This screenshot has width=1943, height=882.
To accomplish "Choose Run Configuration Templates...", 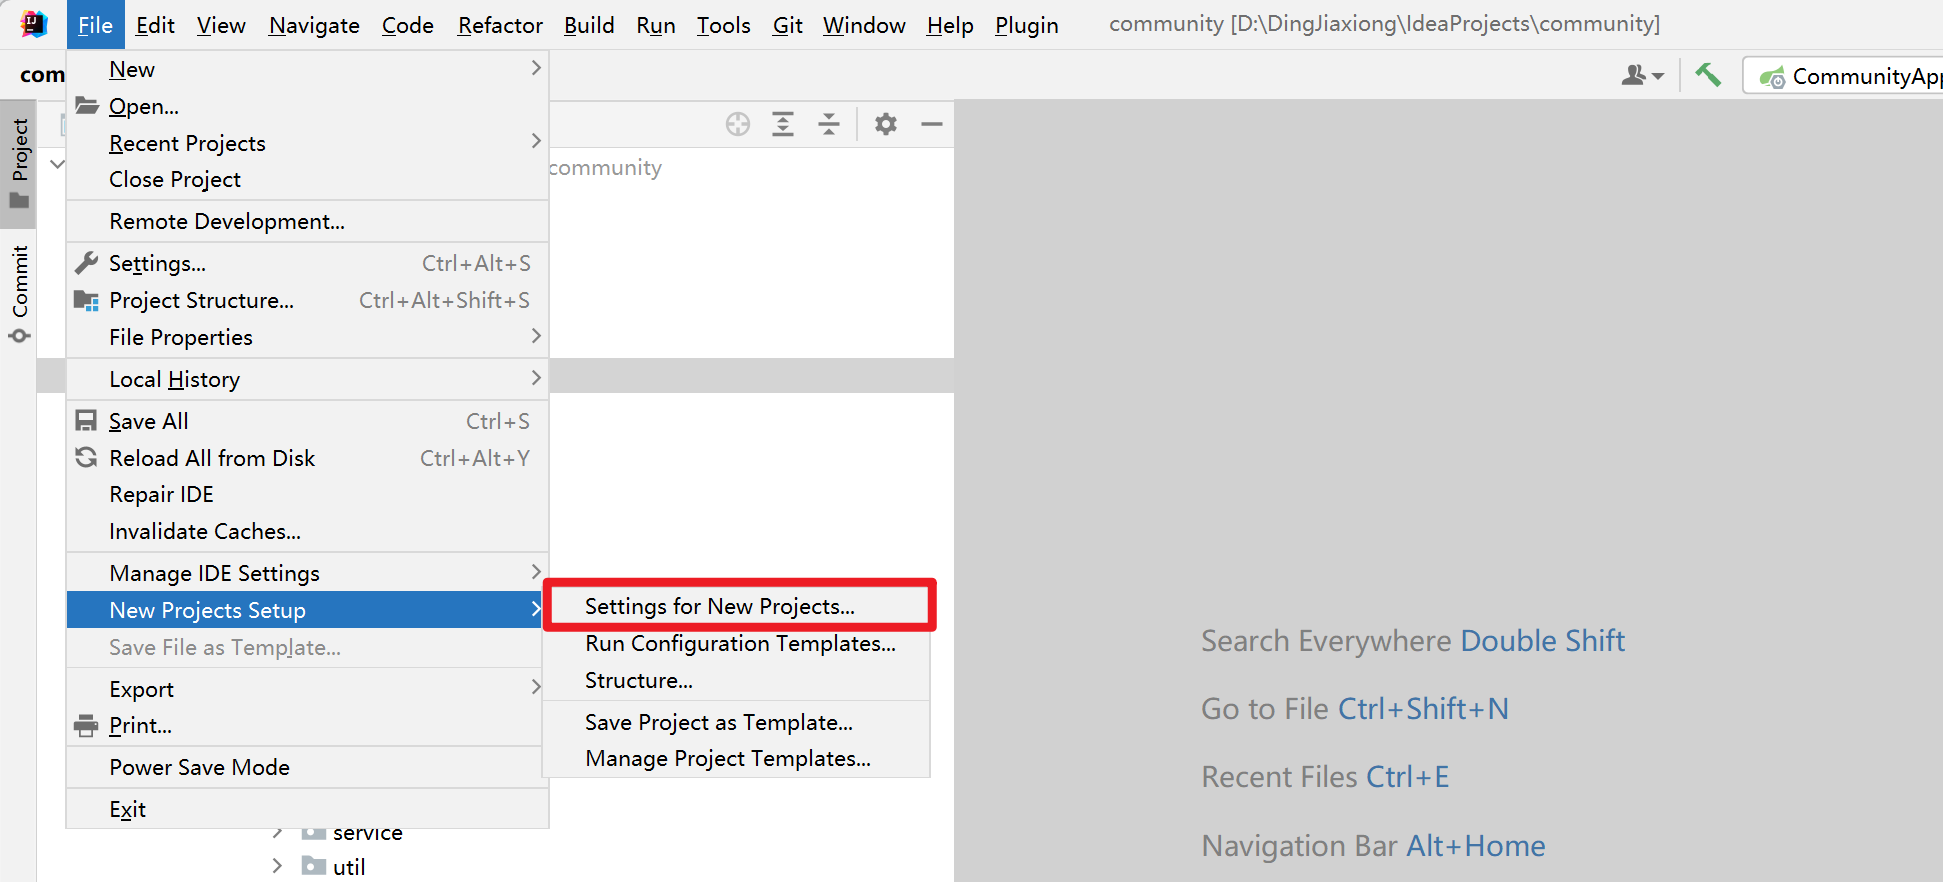I will [739, 643].
